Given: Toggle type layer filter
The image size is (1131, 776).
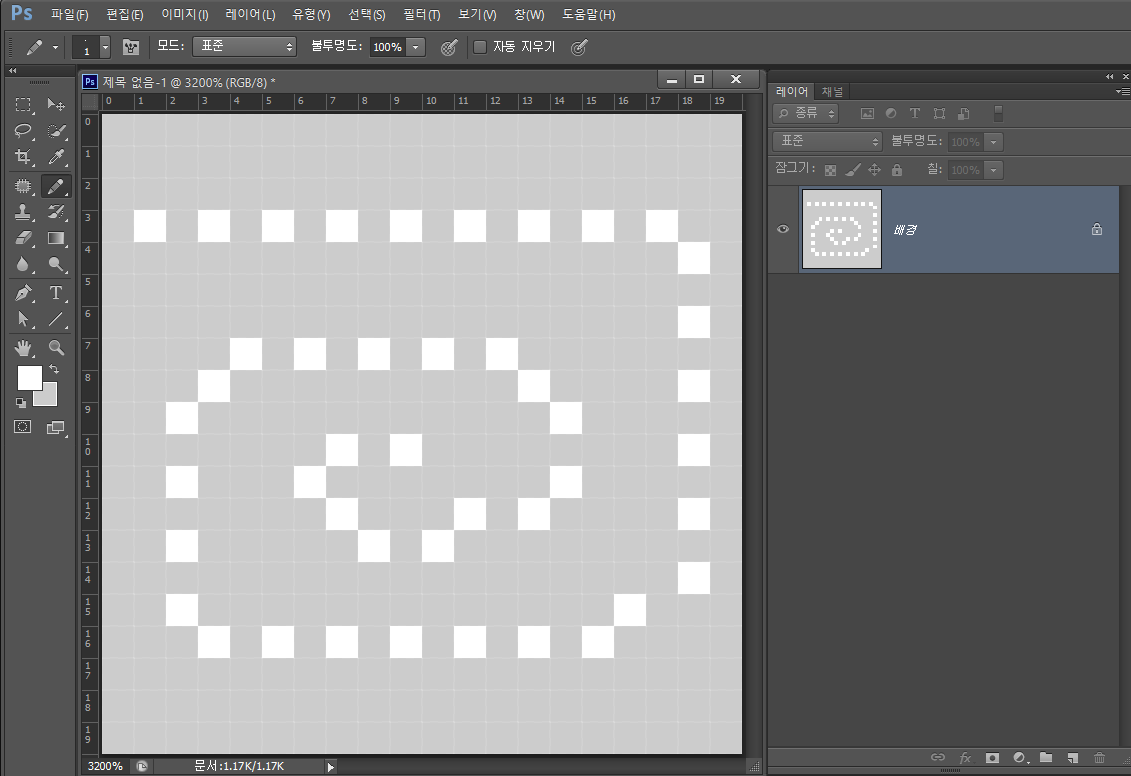Looking at the screenshot, I should (915, 113).
